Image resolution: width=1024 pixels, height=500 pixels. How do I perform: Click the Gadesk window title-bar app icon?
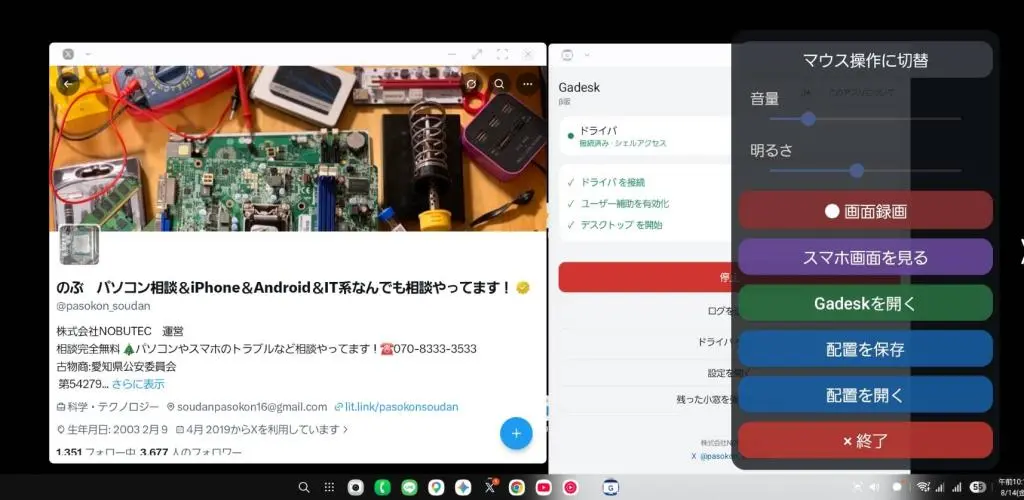(567, 55)
